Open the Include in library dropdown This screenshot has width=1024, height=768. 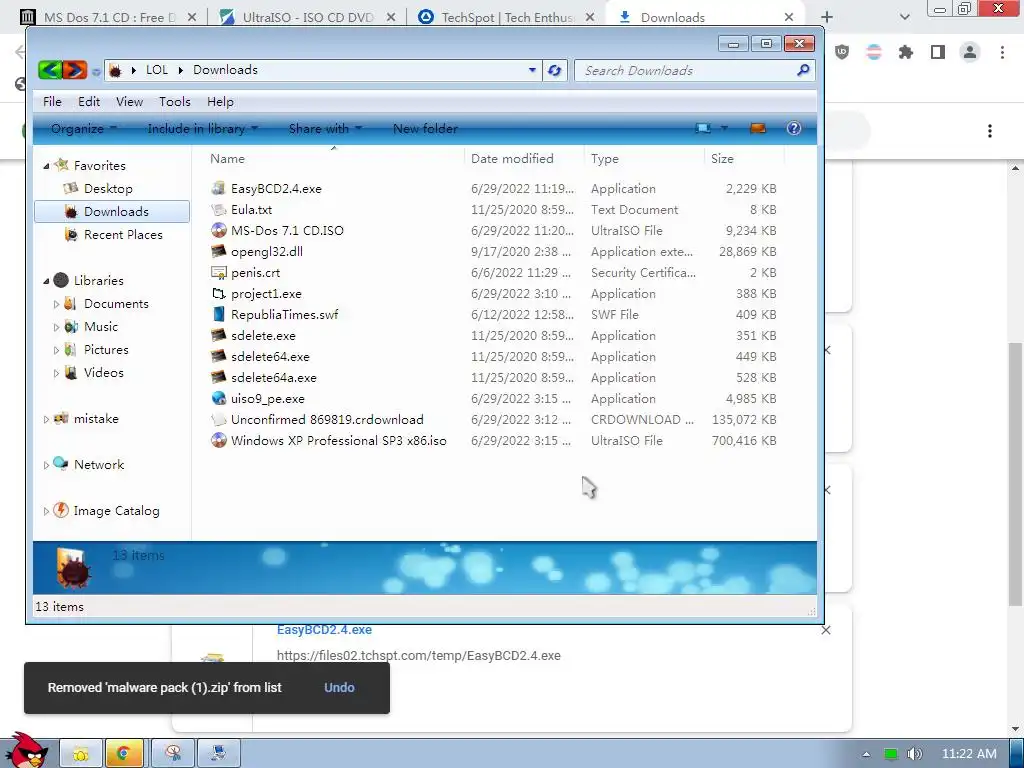click(x=202, y=129)
